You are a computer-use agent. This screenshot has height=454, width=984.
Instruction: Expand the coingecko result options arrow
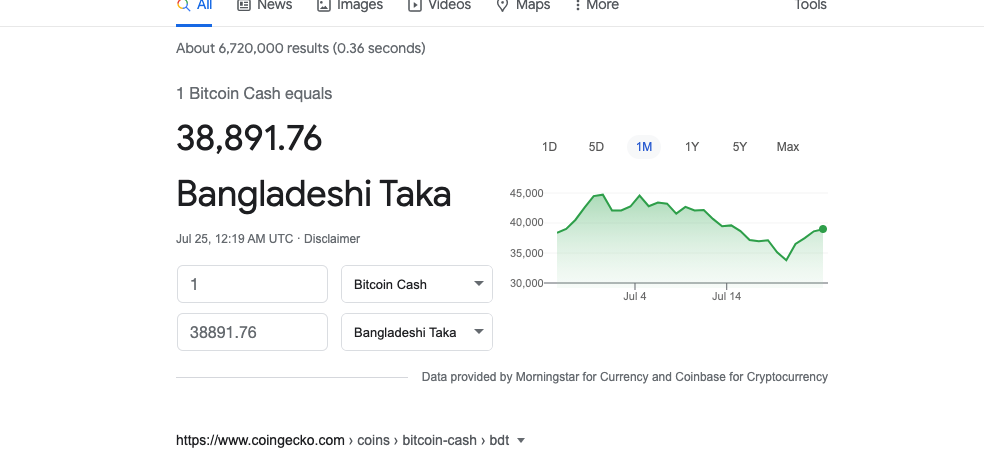click(x=520, y=441)
